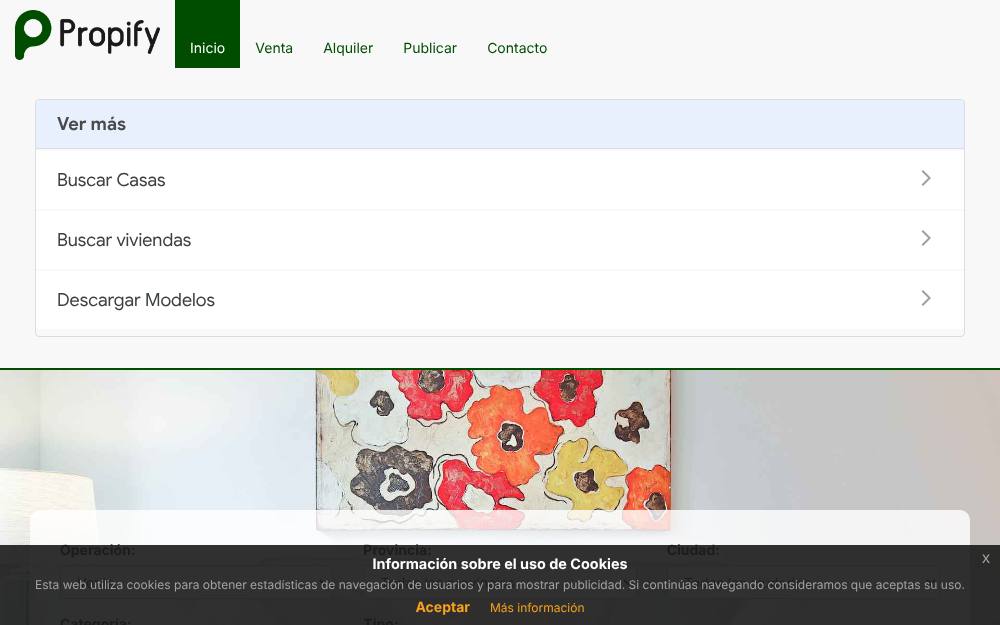
Task: Click the cookies information heading text
Action: [499, 564]
